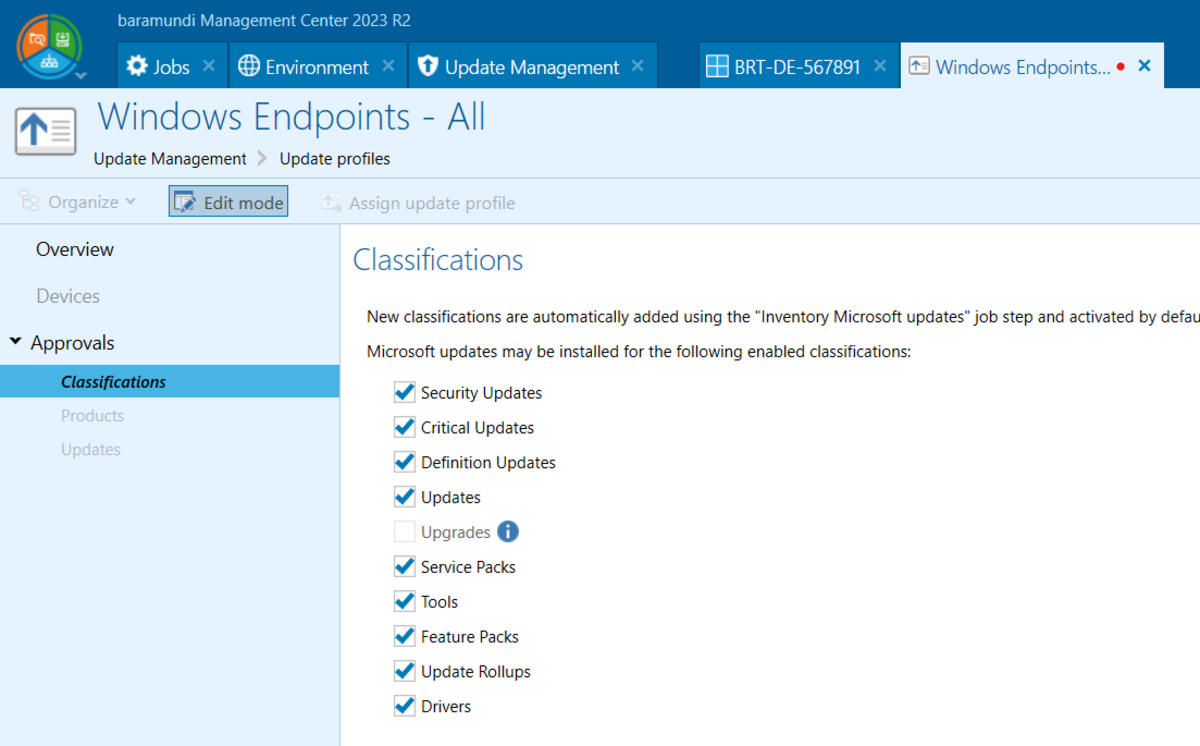Click the Jobs tab gear icon
The image size is (1200, 746).
pyautogui.click(x=137, y=67)
